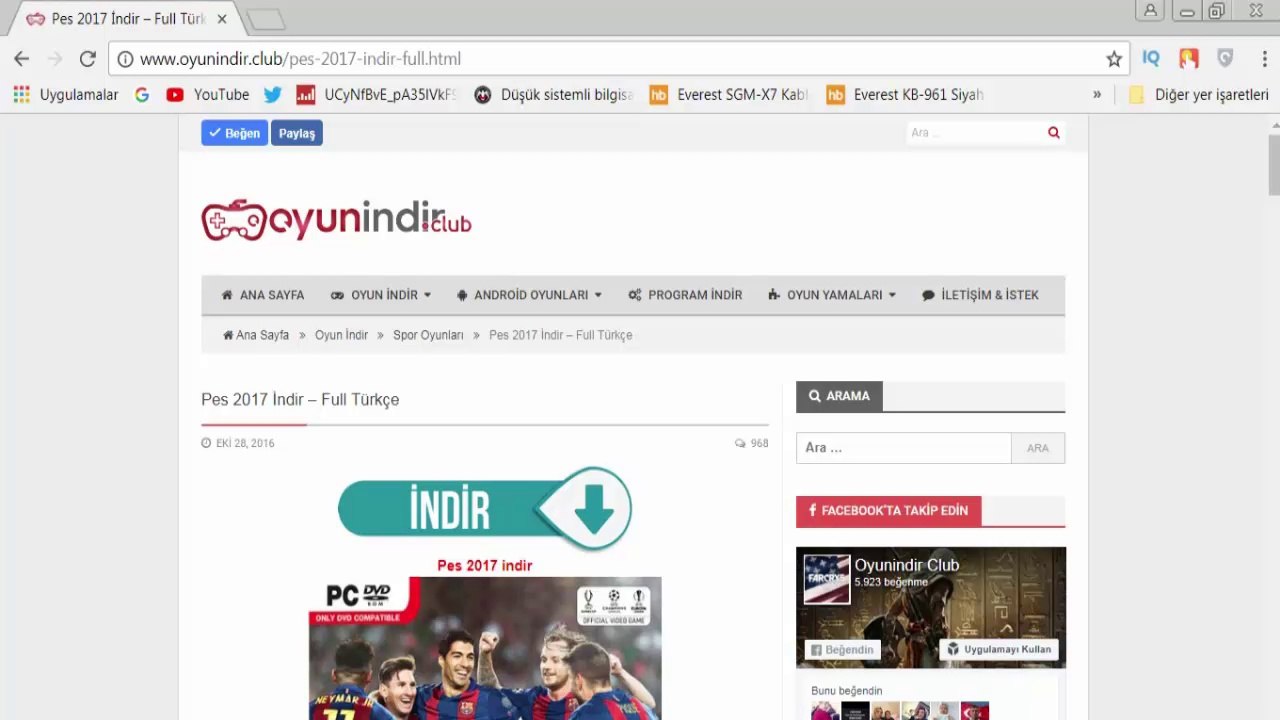View site information icon in address bar
This screenshot has height=720, width=1280.
(x=125, y=59)
